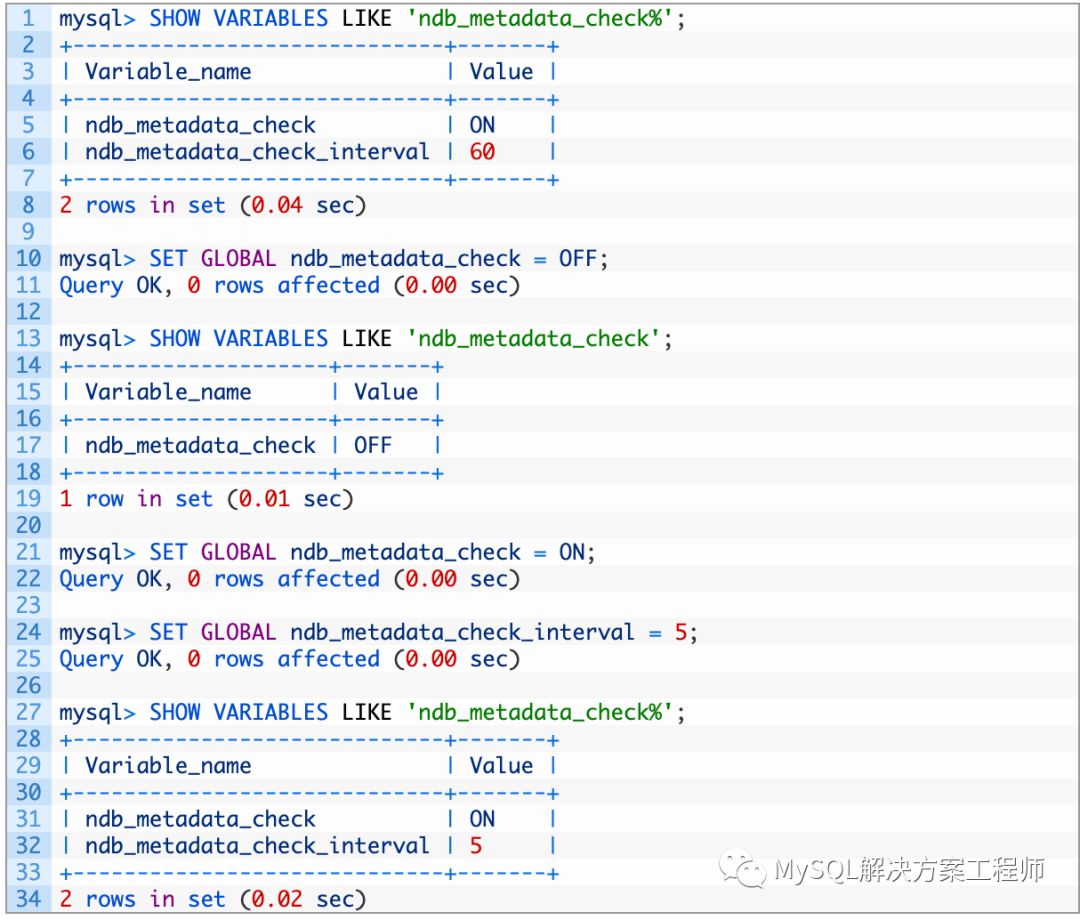Click line number 10 in the gutter
This screenshot has width=1080, height=920.
click(x=28, y=258)
